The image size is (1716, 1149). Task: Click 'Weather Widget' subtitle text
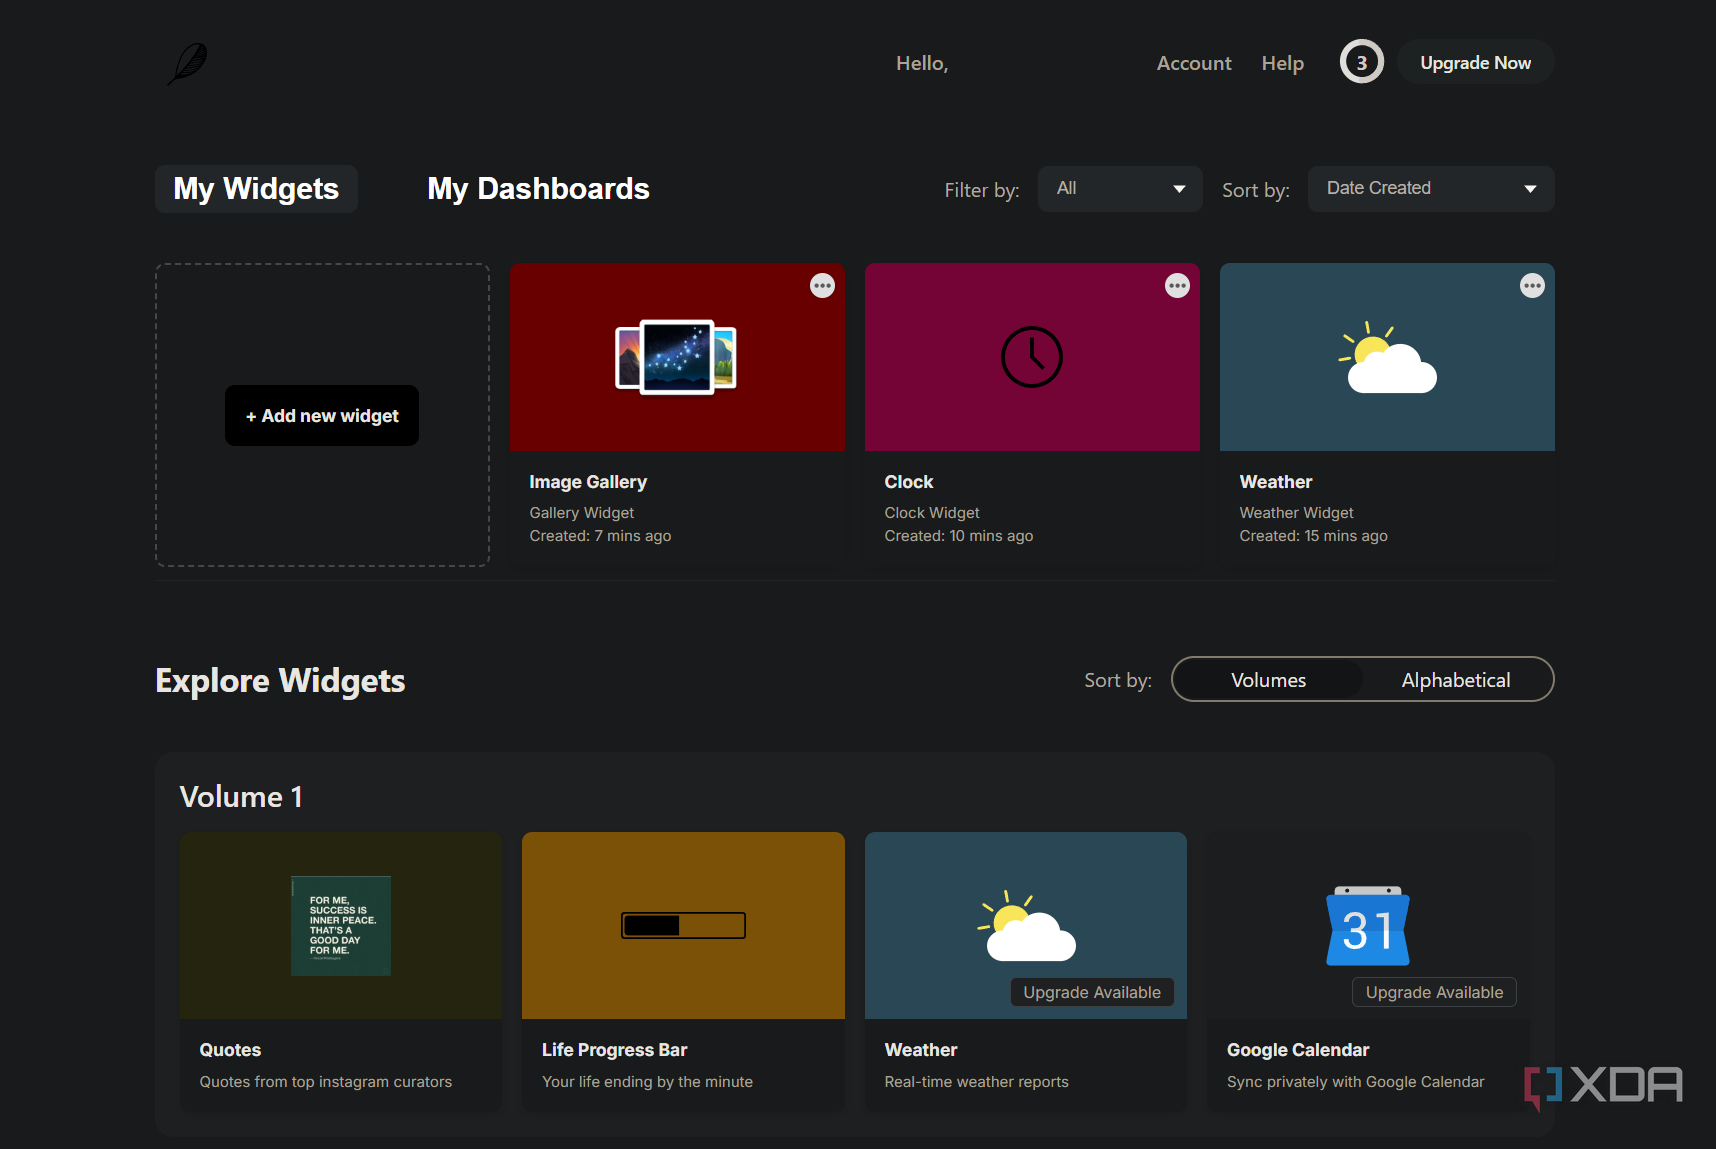click(1296, 513)
